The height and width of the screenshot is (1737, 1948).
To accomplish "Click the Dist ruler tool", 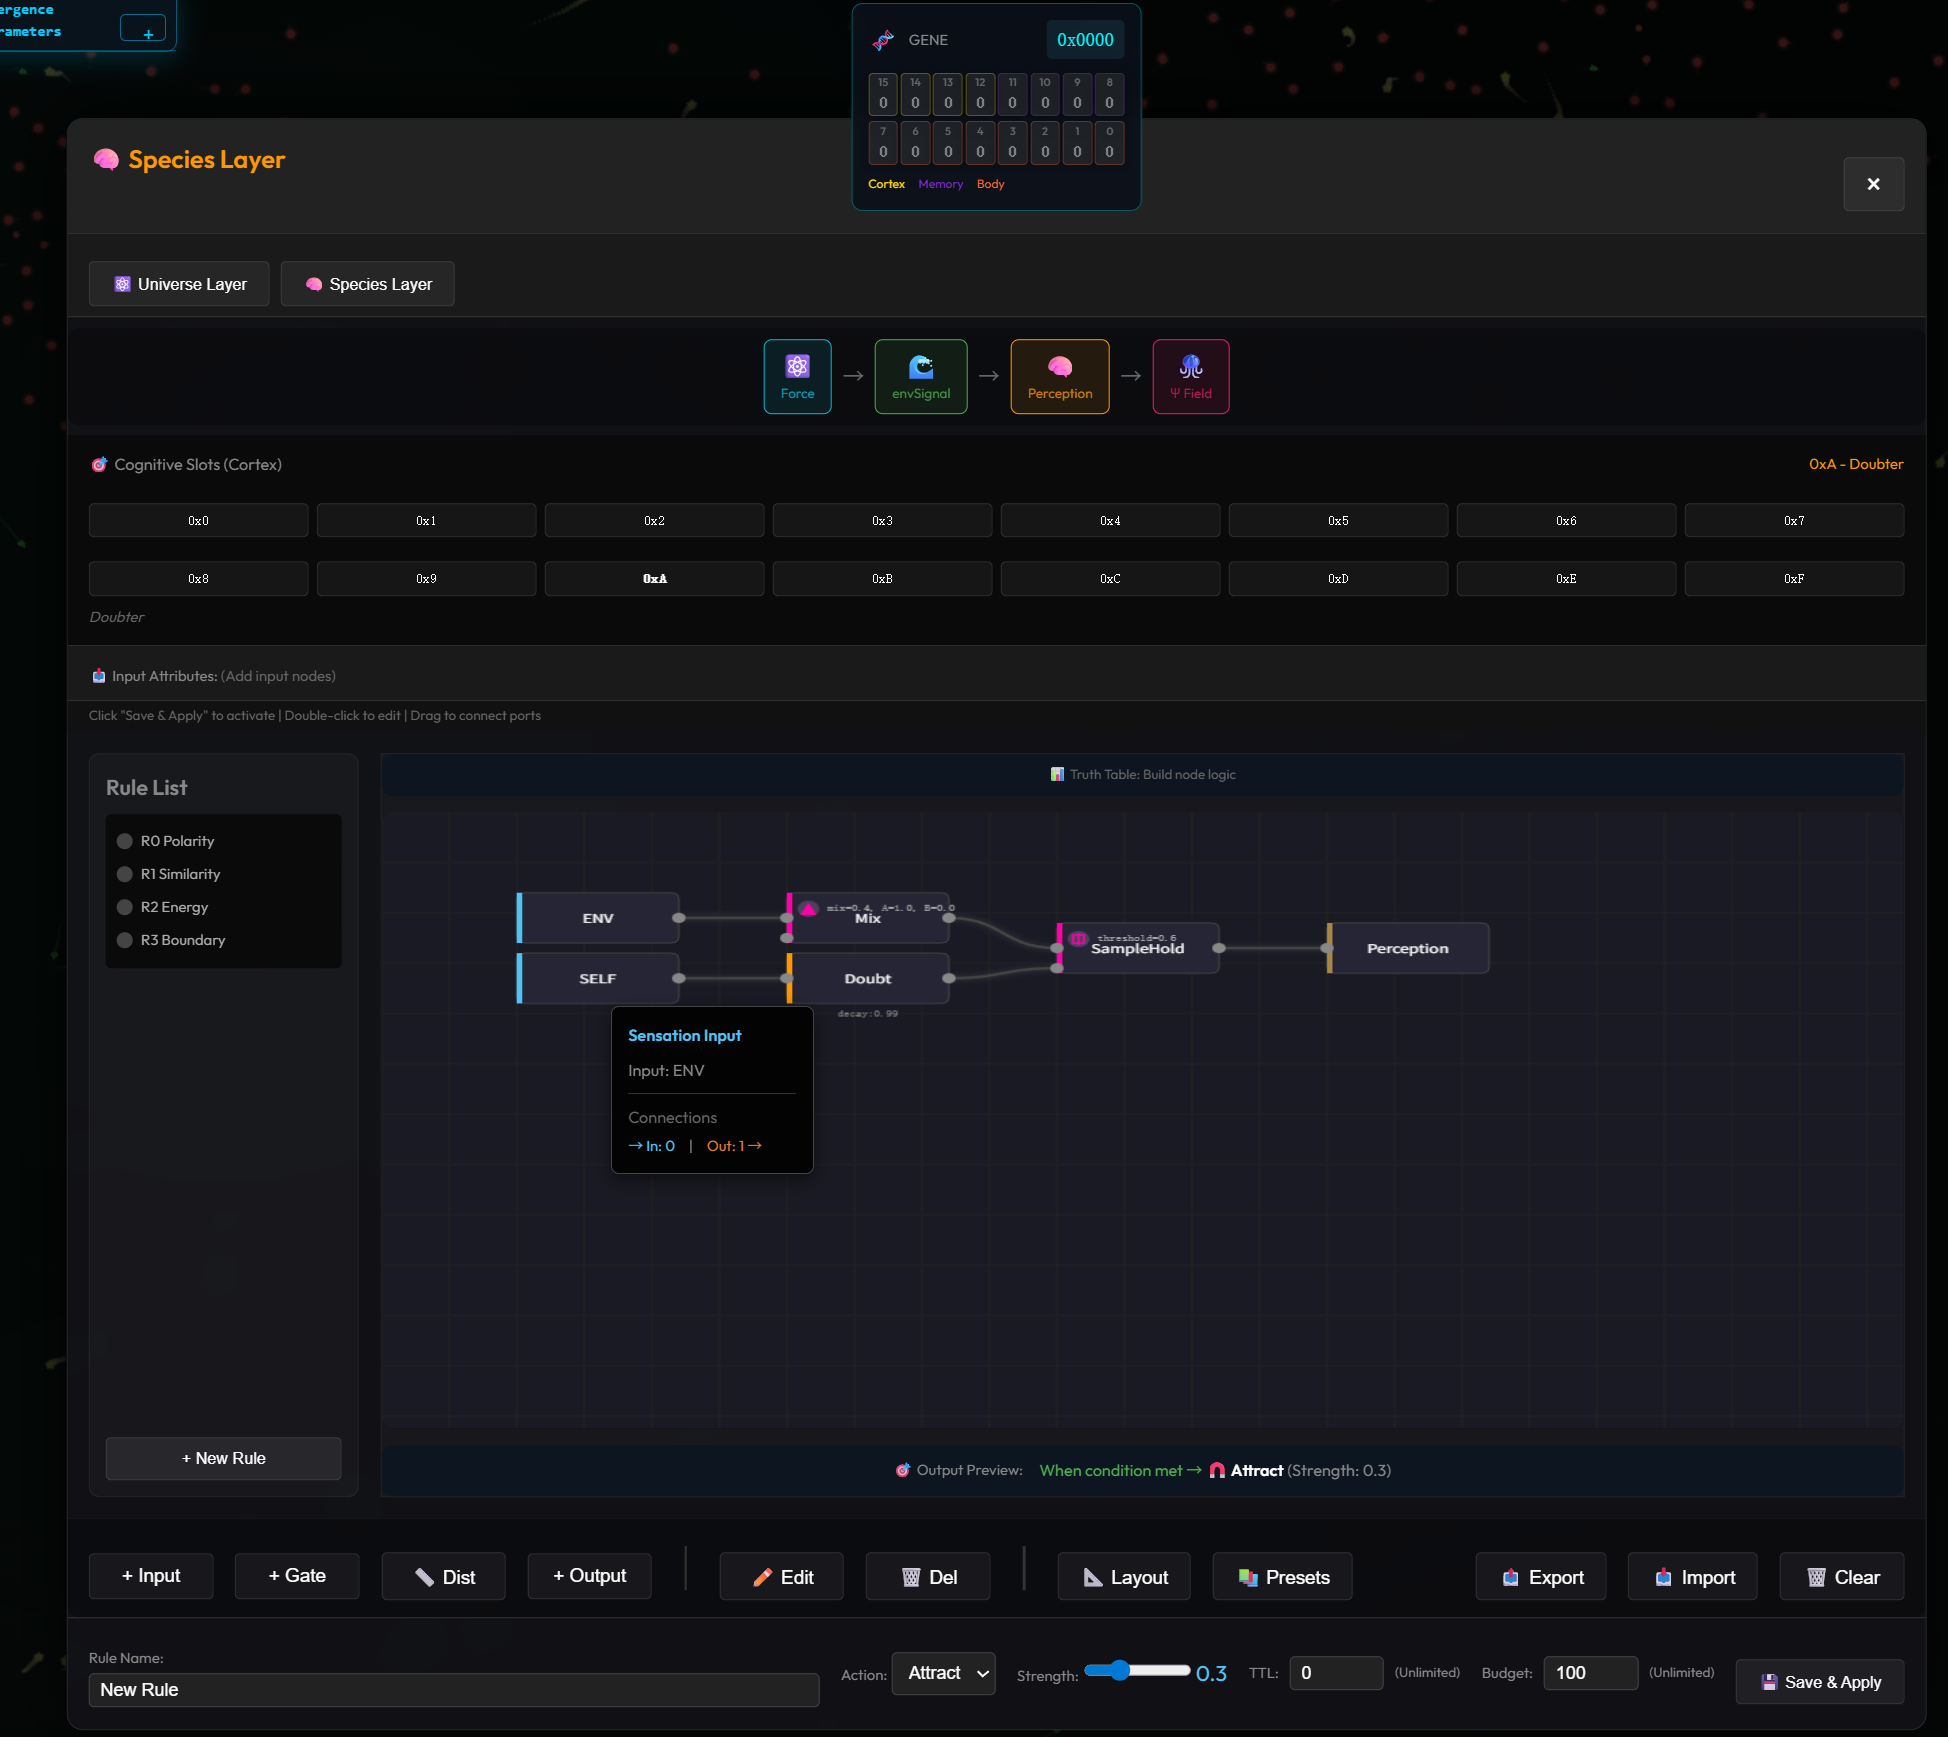I will click(x=443, y=1576).
